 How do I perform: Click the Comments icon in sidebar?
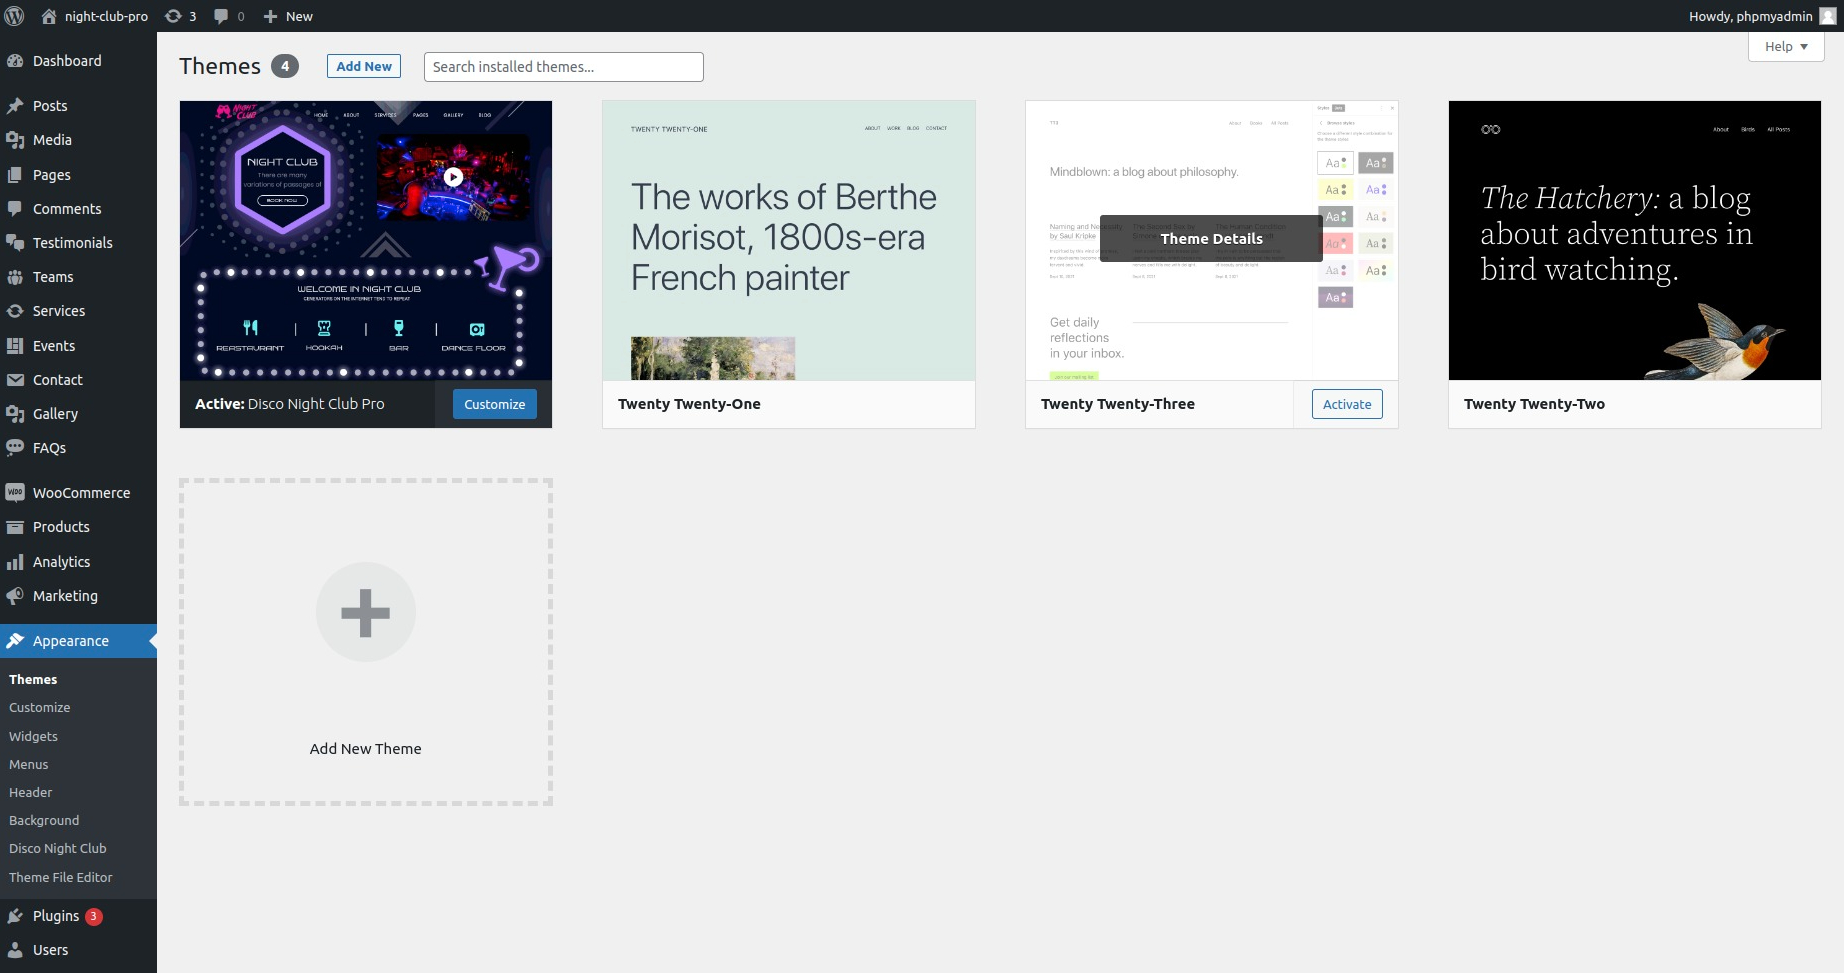point(15,209)
